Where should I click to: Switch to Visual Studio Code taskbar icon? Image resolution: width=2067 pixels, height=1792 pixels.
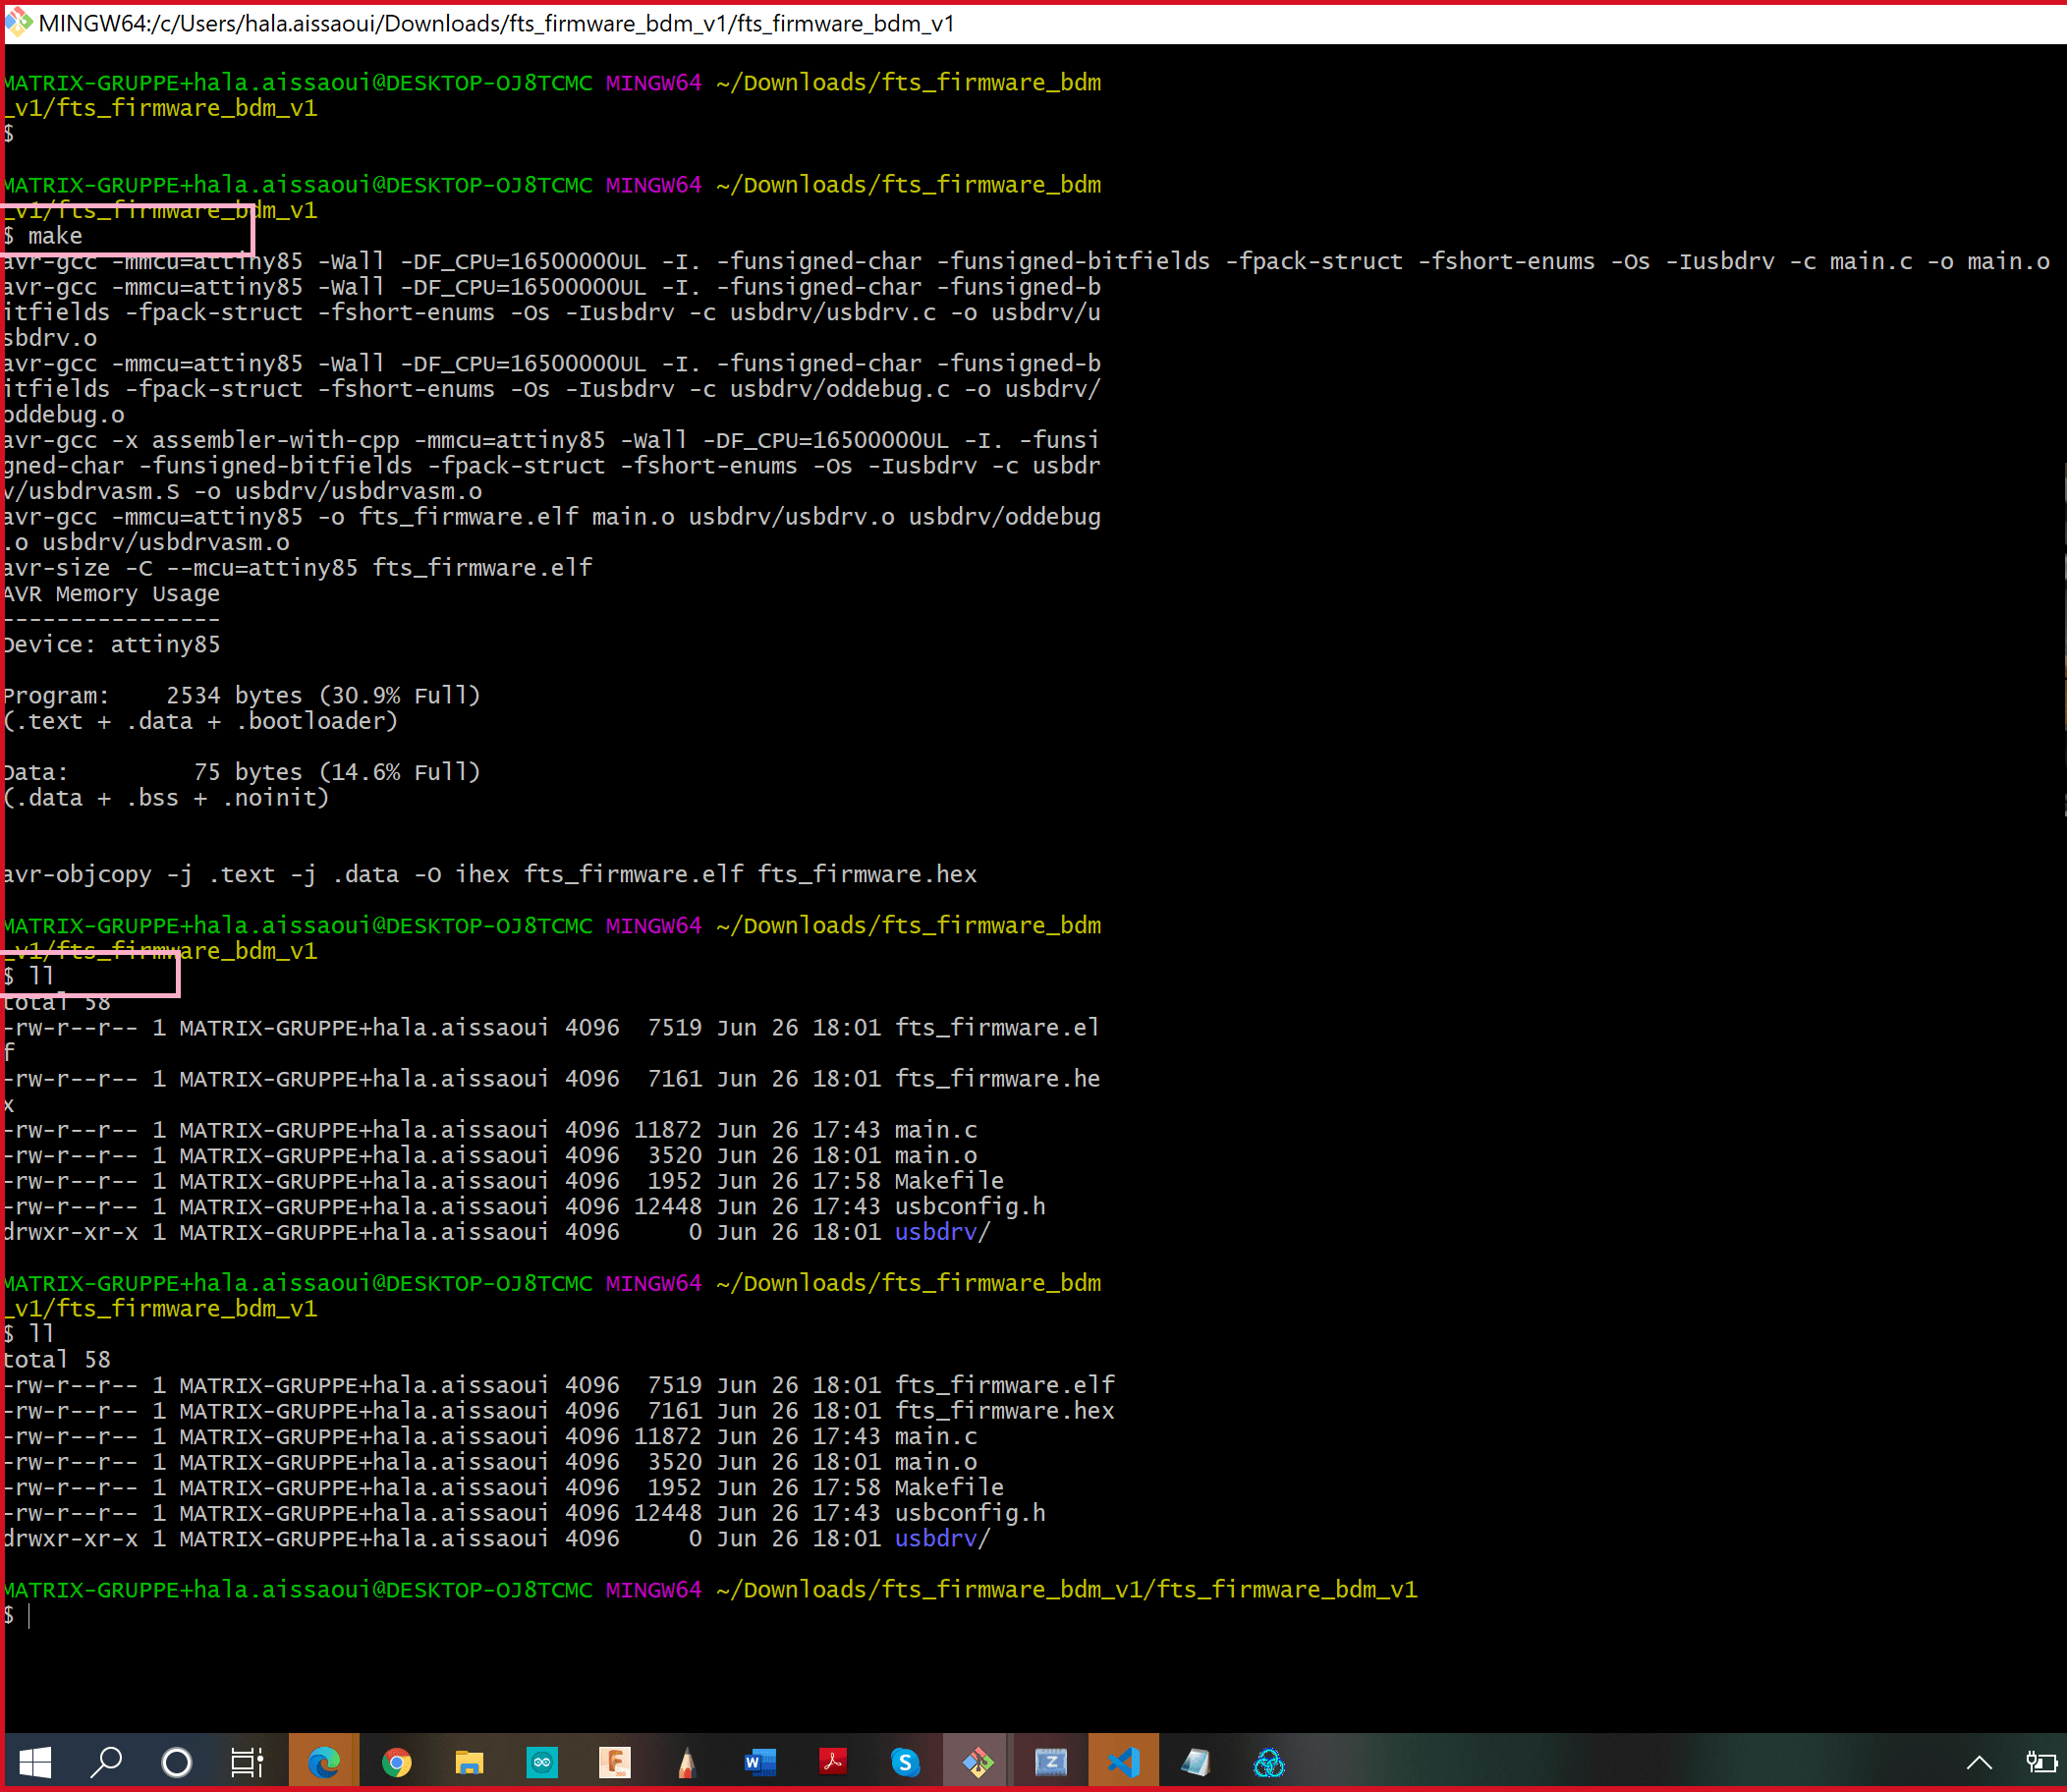tap(1123, 1763)
